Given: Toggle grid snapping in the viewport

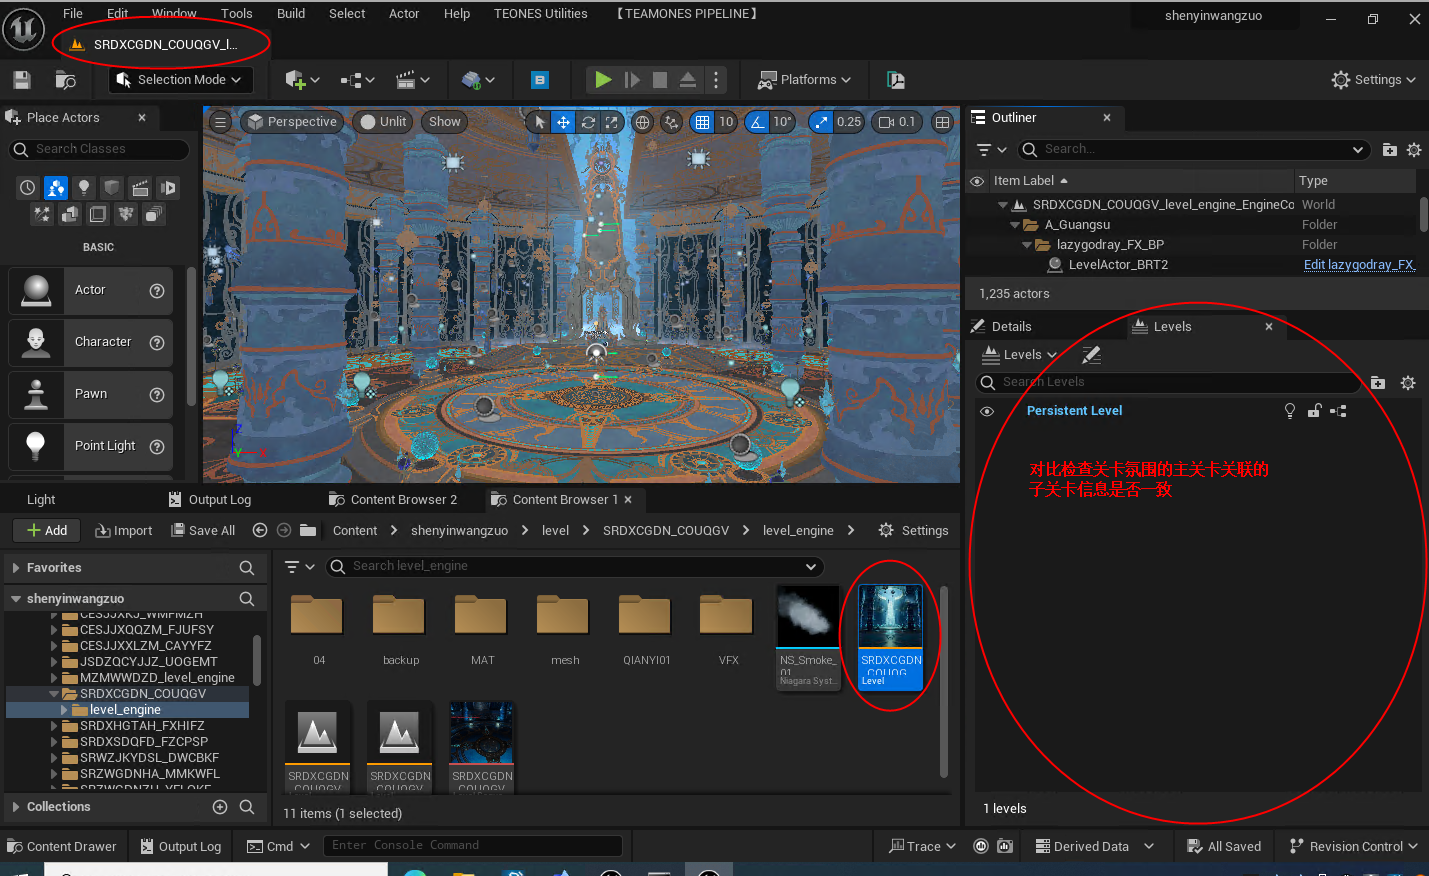Looking at the screenshot, I should coord(702,122).
